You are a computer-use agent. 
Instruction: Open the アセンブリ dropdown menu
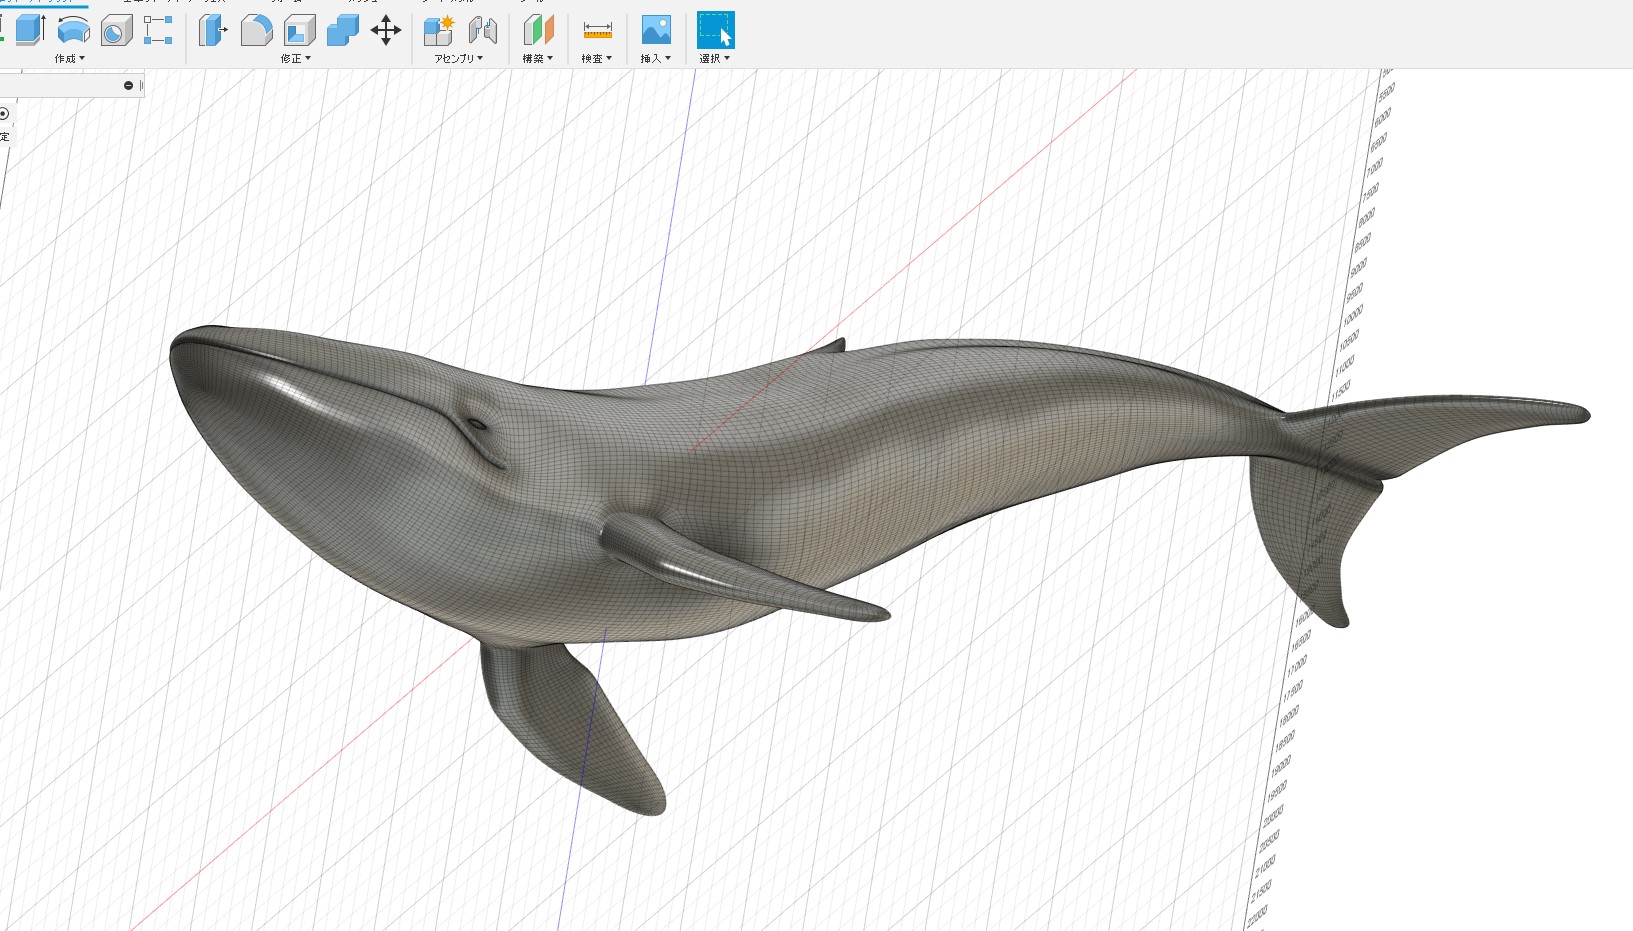[x=459, y=58]
